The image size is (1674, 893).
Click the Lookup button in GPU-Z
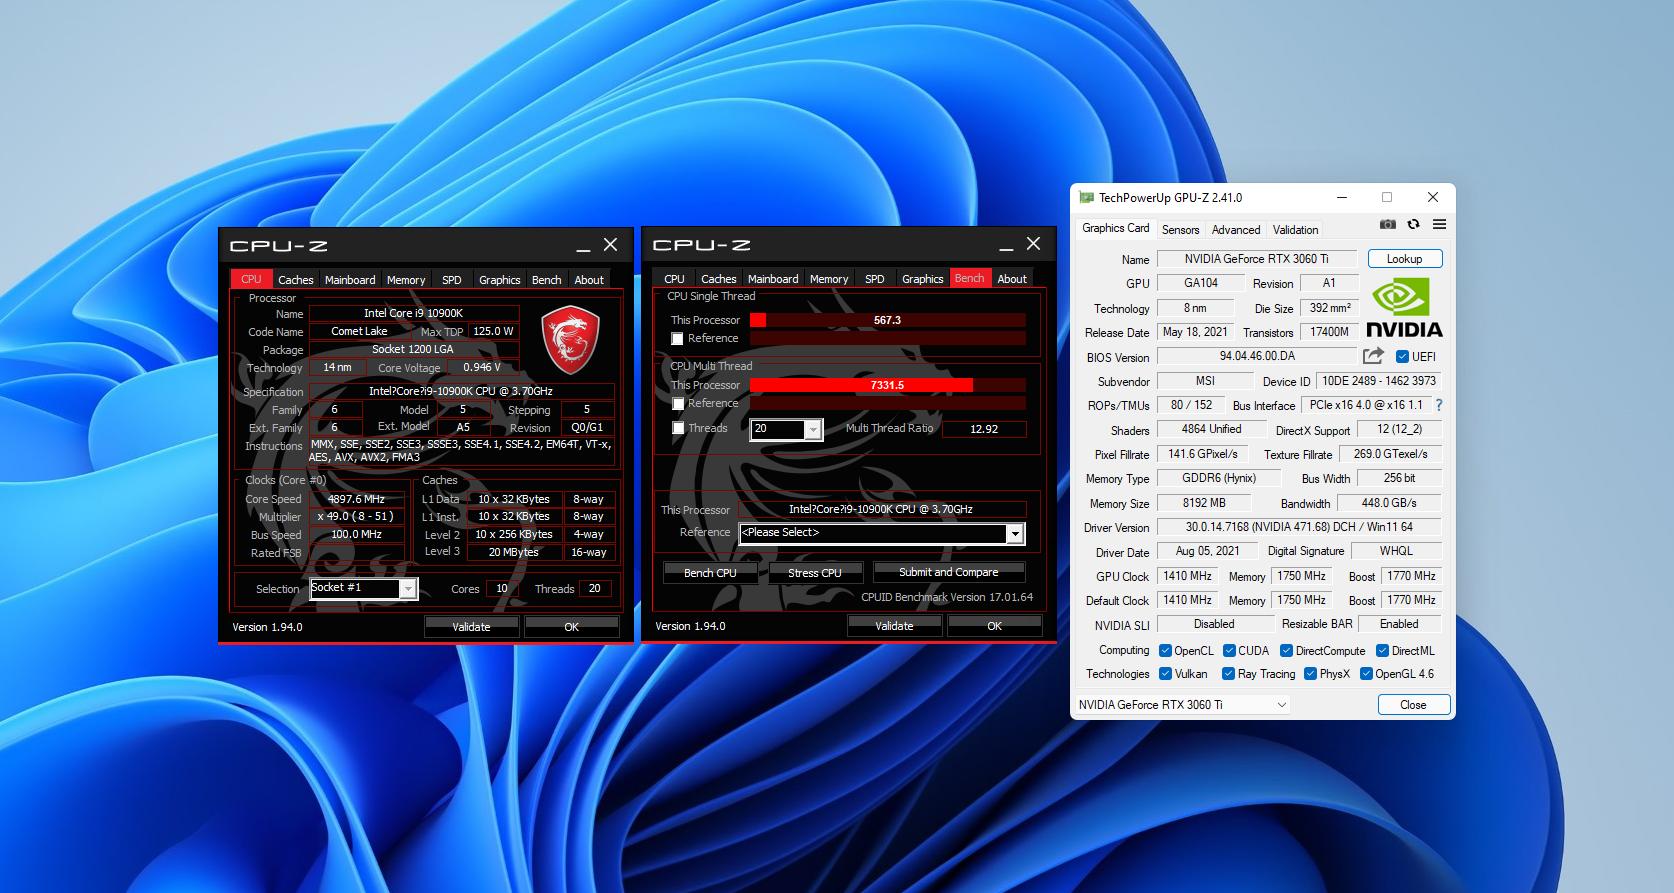[1404, 259]
